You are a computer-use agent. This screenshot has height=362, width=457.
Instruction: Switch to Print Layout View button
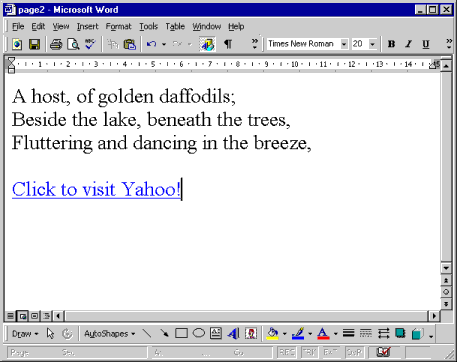tap(34, 316)
